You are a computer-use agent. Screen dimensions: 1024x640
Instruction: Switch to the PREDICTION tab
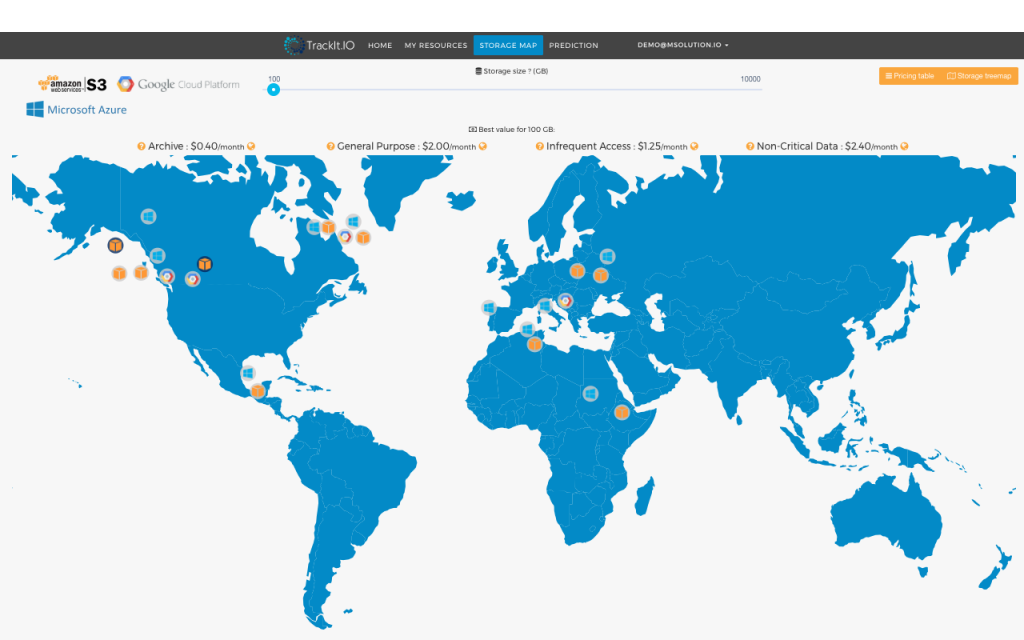pos(573,45)
